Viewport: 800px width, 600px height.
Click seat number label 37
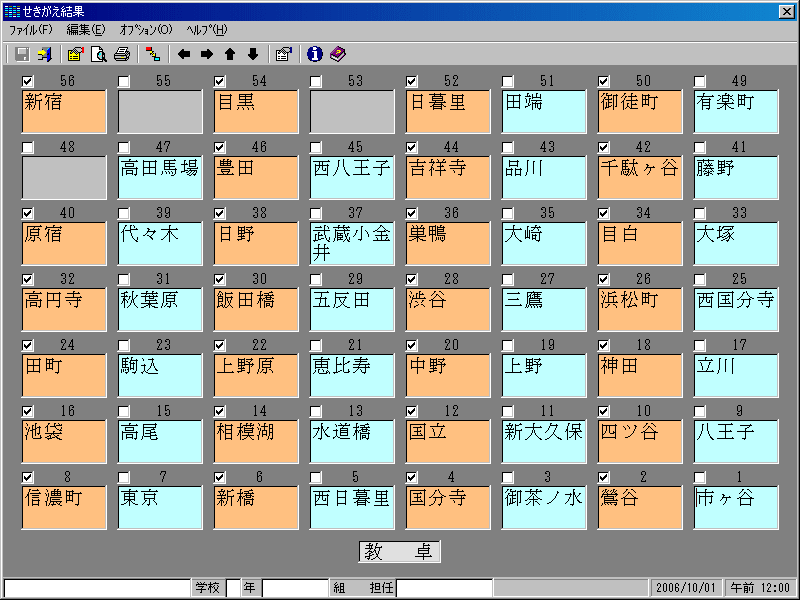coord(355,213)
